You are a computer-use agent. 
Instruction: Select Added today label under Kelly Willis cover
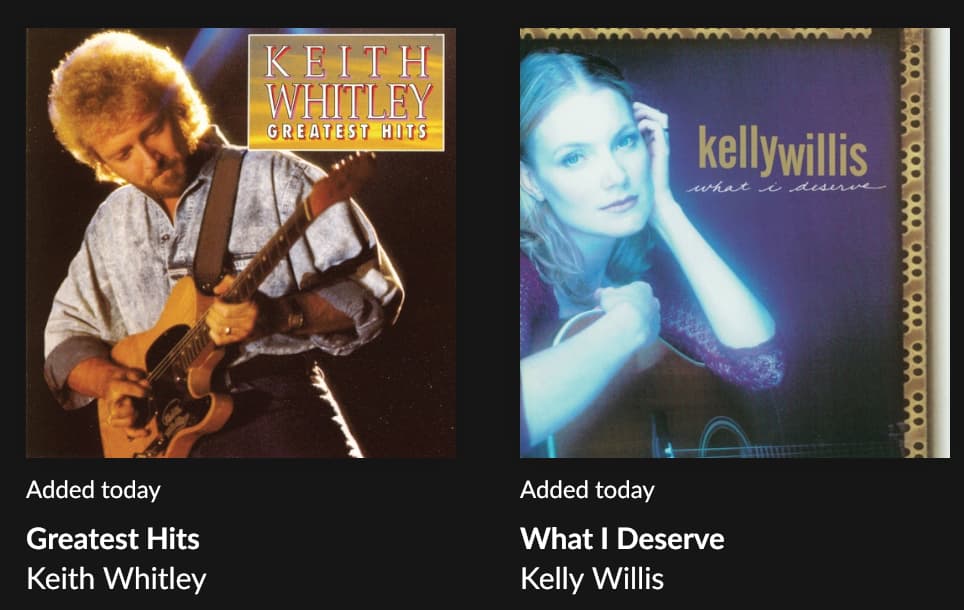587,490
